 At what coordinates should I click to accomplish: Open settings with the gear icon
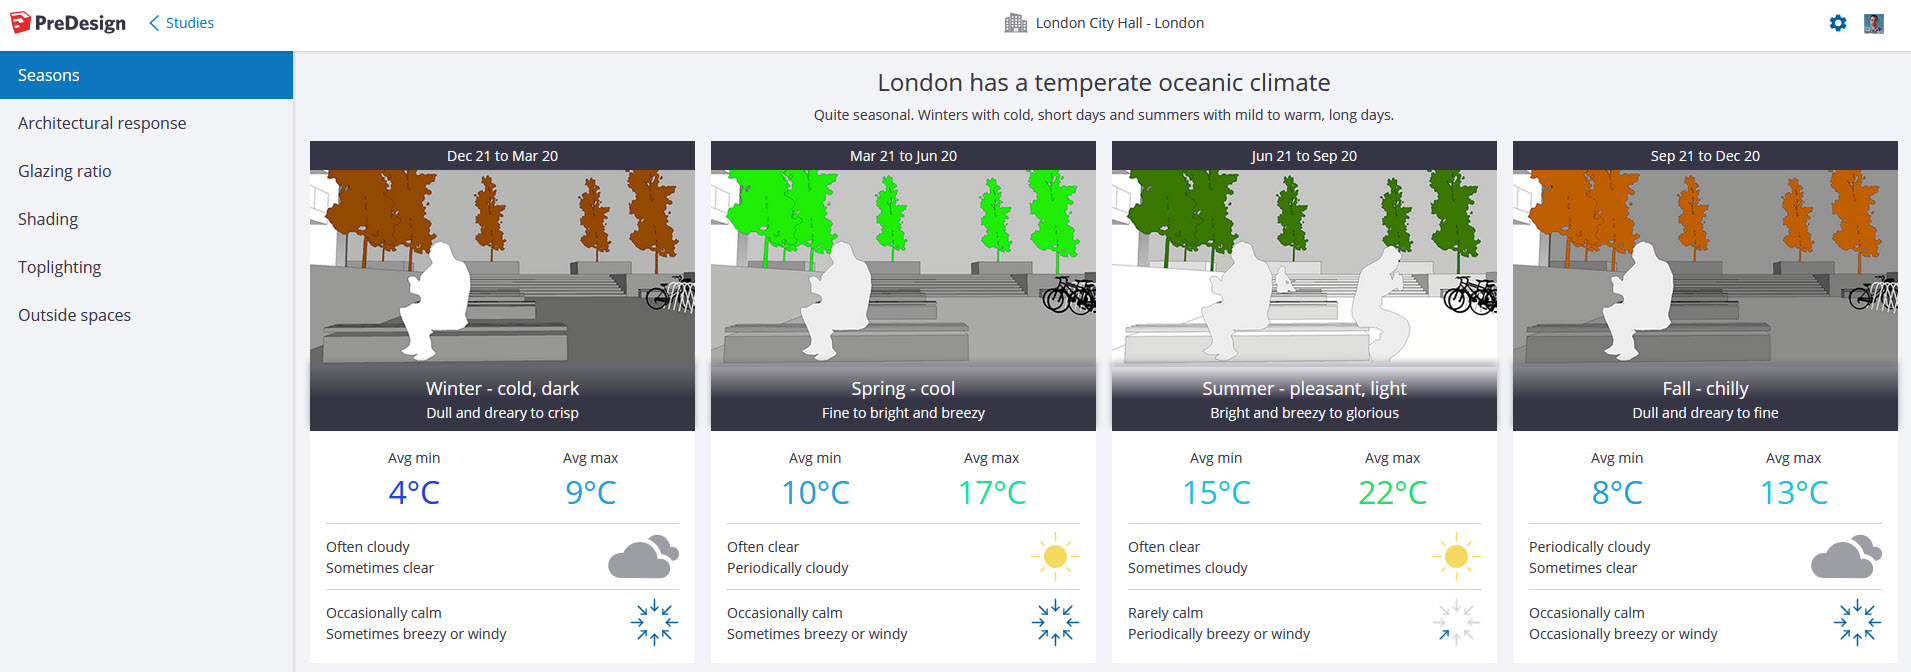tap(1838, 23)
